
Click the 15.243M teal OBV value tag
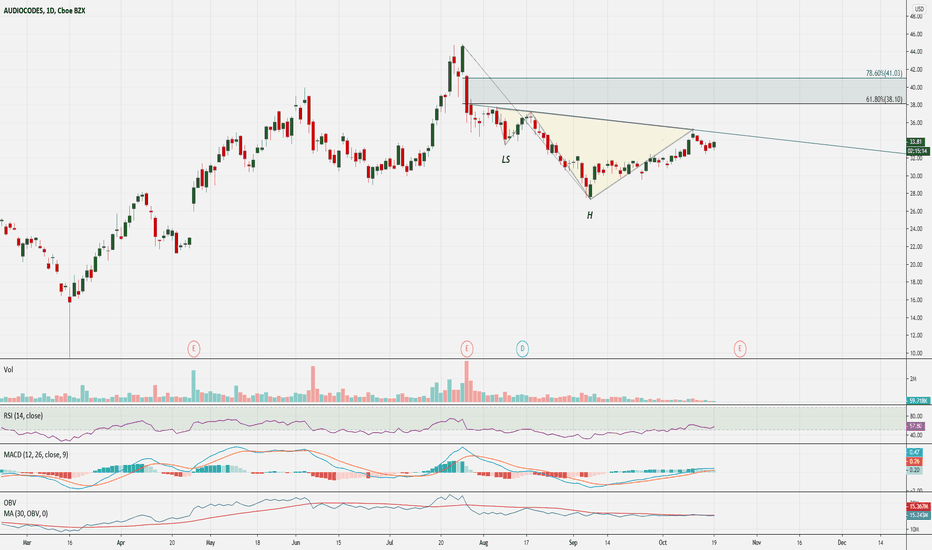tap(918, 515)
